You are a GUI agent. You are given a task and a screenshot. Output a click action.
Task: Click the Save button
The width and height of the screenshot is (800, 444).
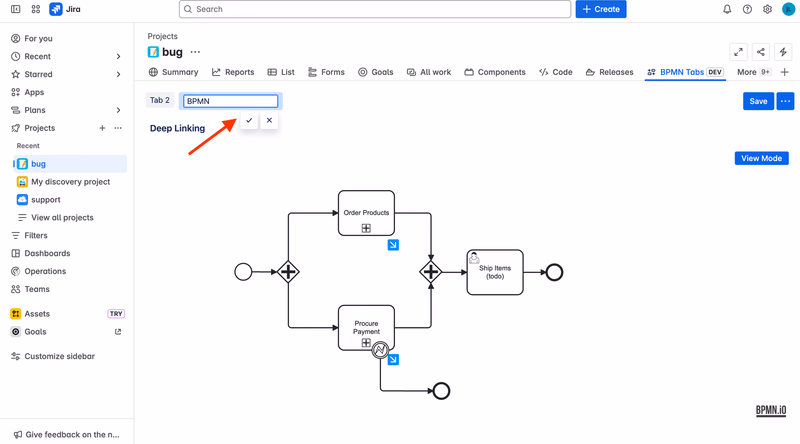pos(758,101)
